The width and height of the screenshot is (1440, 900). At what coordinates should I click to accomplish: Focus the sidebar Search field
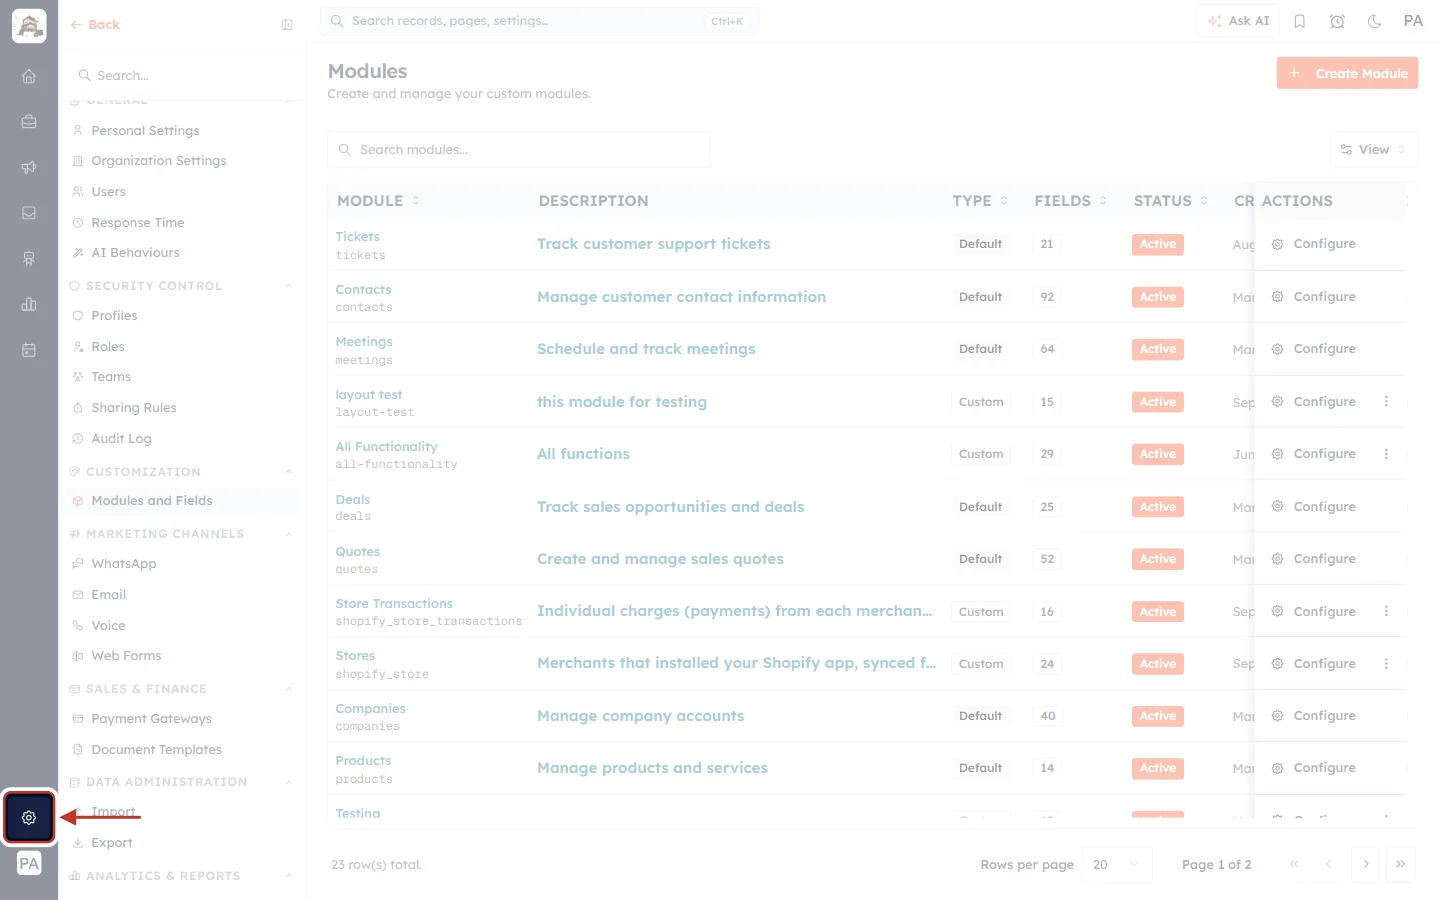click(183, 76)
